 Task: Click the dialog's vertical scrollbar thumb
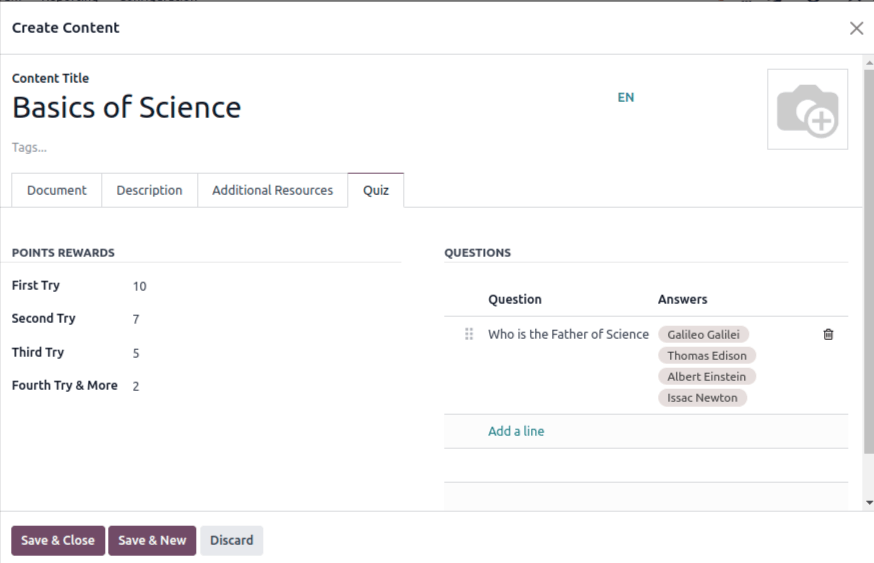point(869,261)
